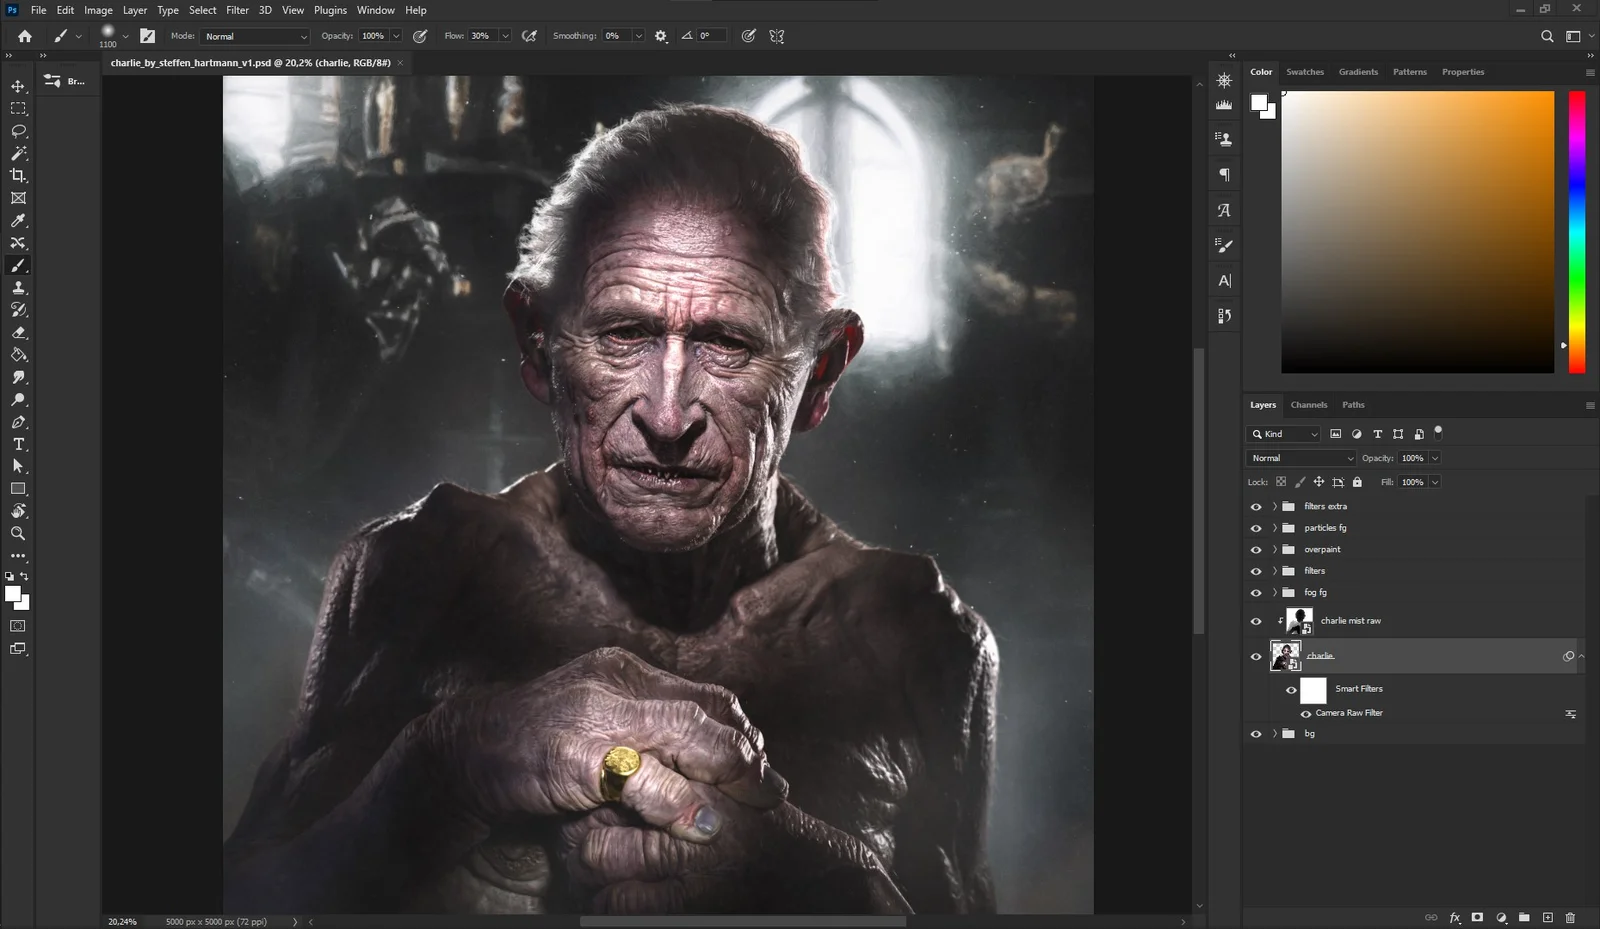Viewport: 1600px width, 929px height.
Task: Switch to the Channels tab
Action: 1309,405
